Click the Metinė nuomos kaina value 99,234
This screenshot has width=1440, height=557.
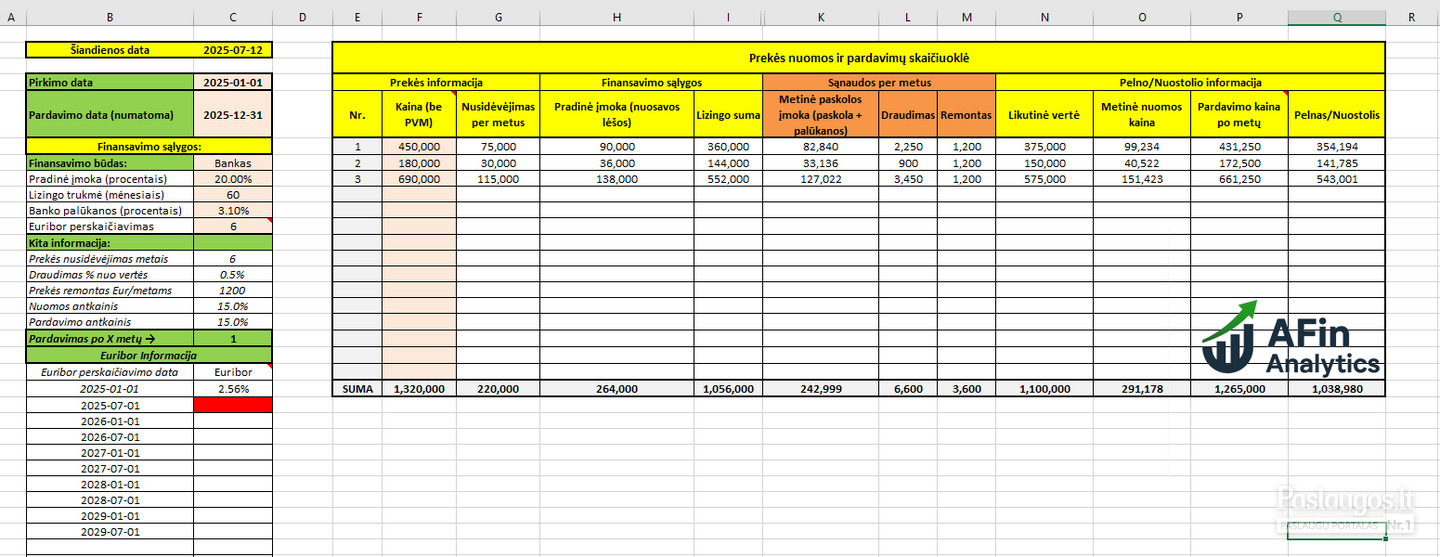(x=1142, y=146)
